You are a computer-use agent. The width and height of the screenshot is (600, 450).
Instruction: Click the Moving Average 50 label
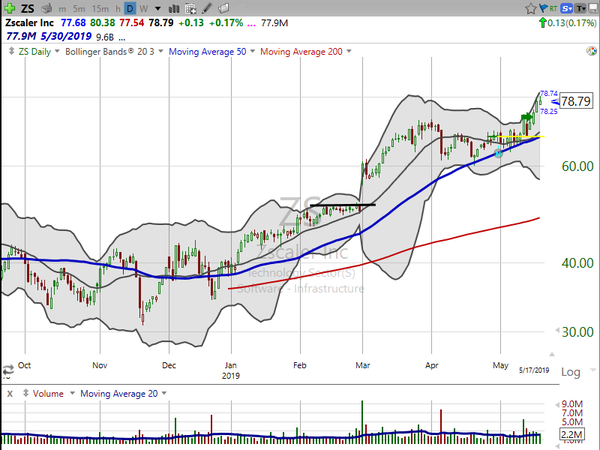pyautogui.click(x=207, y=52)
